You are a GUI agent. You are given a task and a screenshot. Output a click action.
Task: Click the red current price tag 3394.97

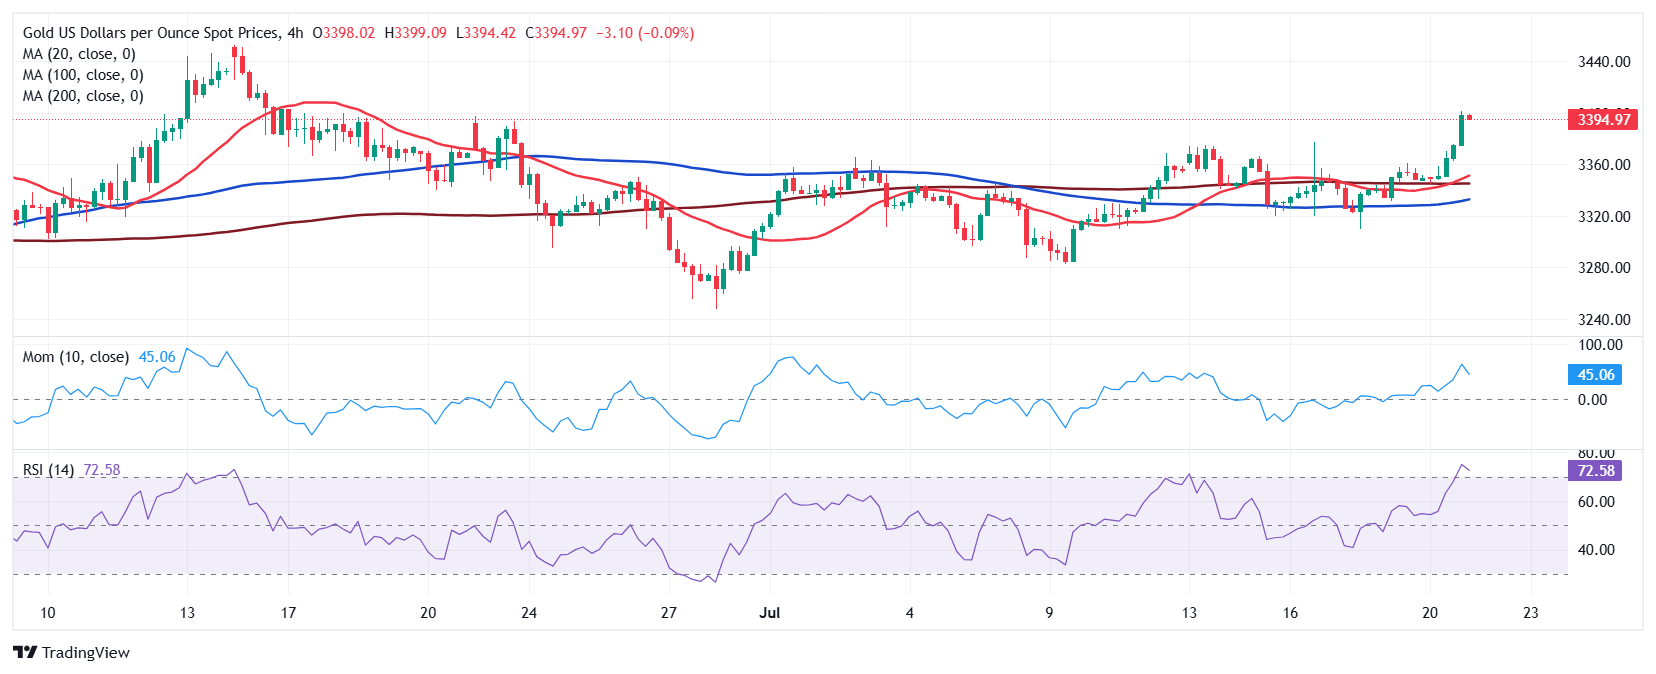[1603, 120]
